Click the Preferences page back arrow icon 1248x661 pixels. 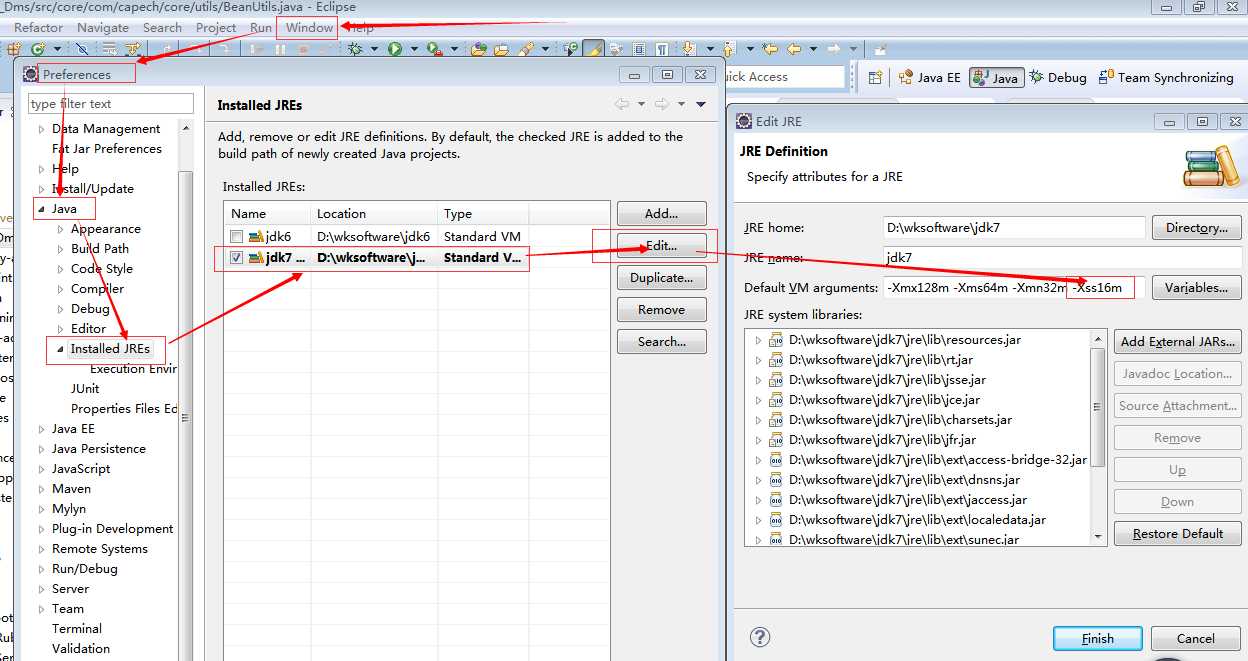(622, 104)
